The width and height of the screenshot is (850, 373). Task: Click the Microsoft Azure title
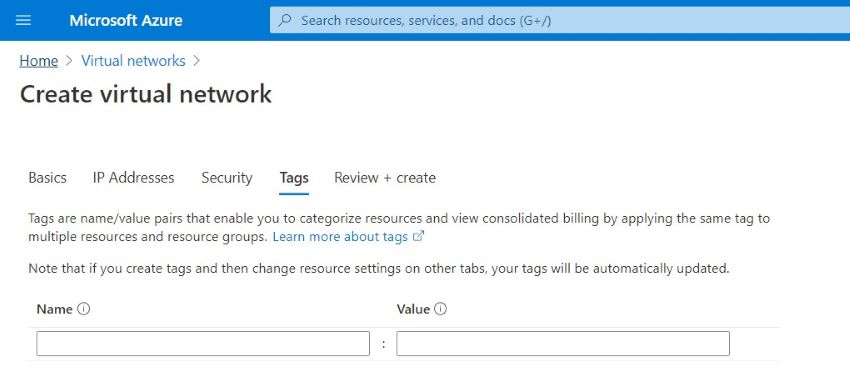126,21
